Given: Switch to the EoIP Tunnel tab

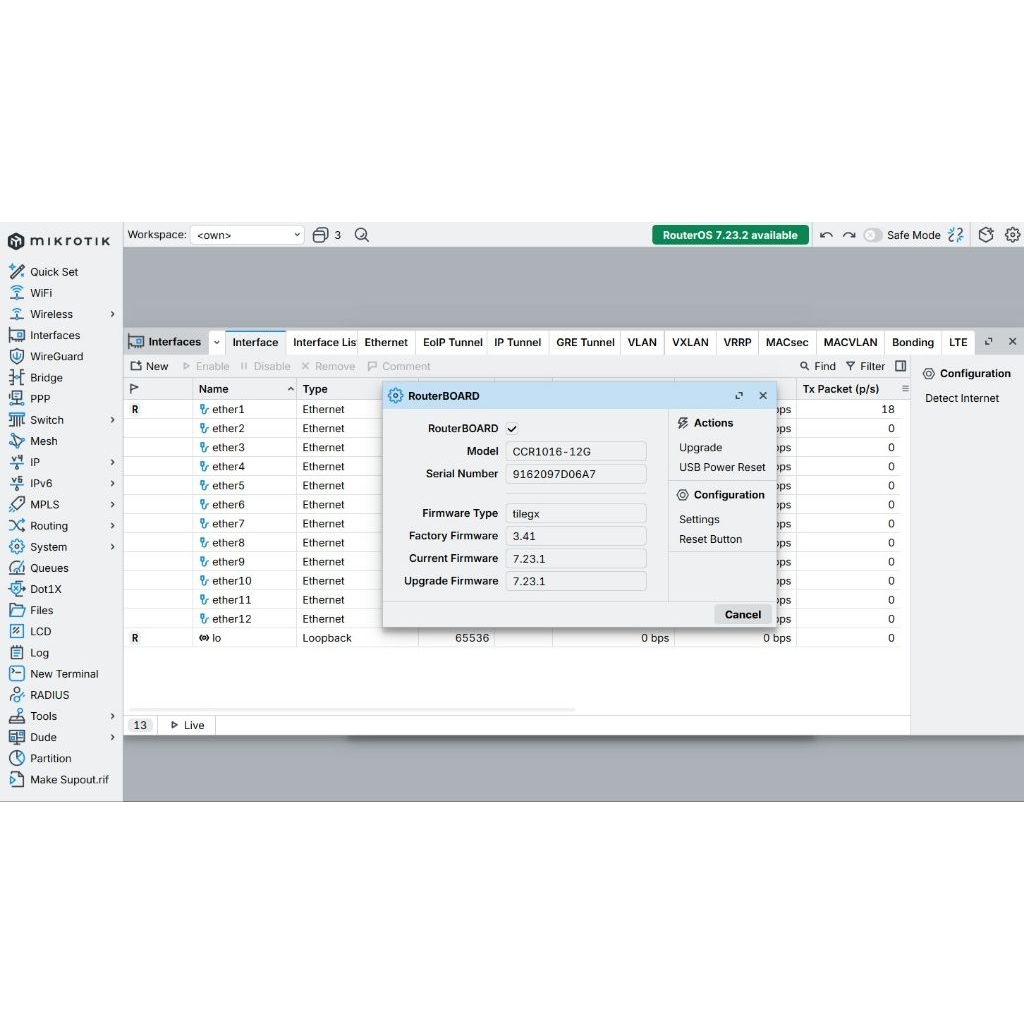Looking at the screenshot, I should 453,342.
